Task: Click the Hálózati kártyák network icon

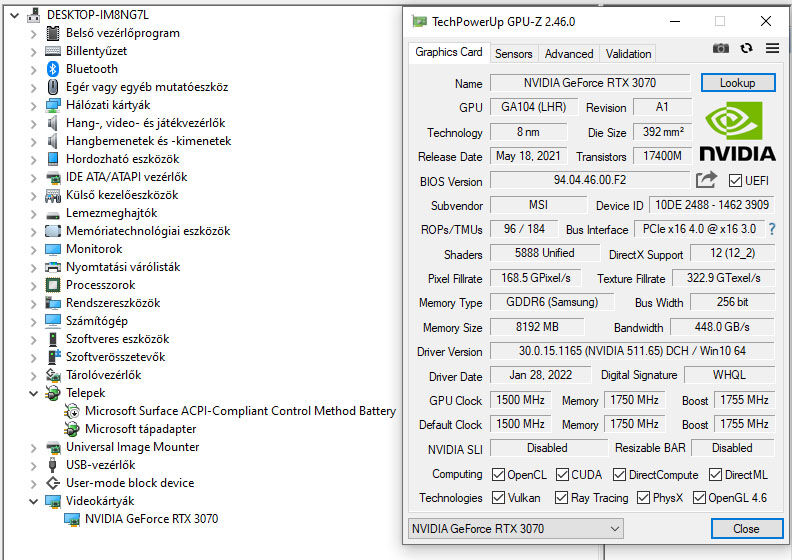Action: (x=53, y=105)
